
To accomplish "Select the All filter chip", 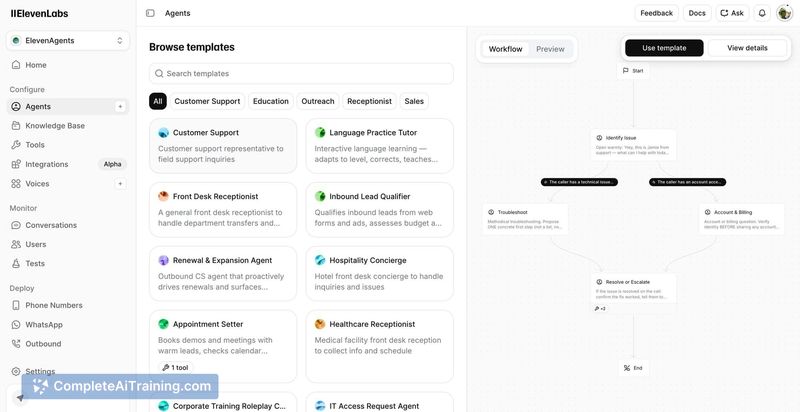I will coord(158,101).
